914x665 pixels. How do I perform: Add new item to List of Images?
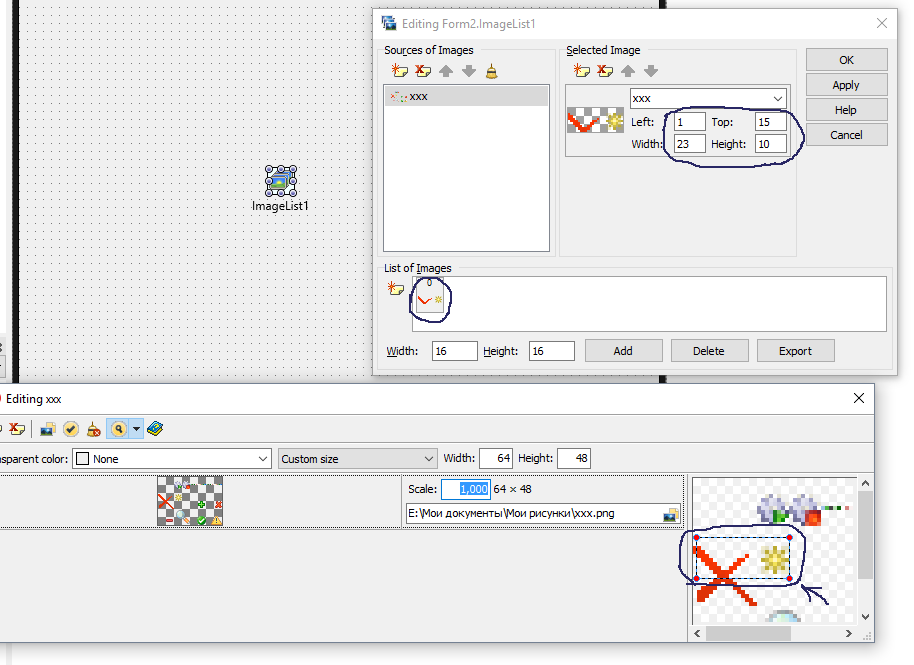(395, 288)
